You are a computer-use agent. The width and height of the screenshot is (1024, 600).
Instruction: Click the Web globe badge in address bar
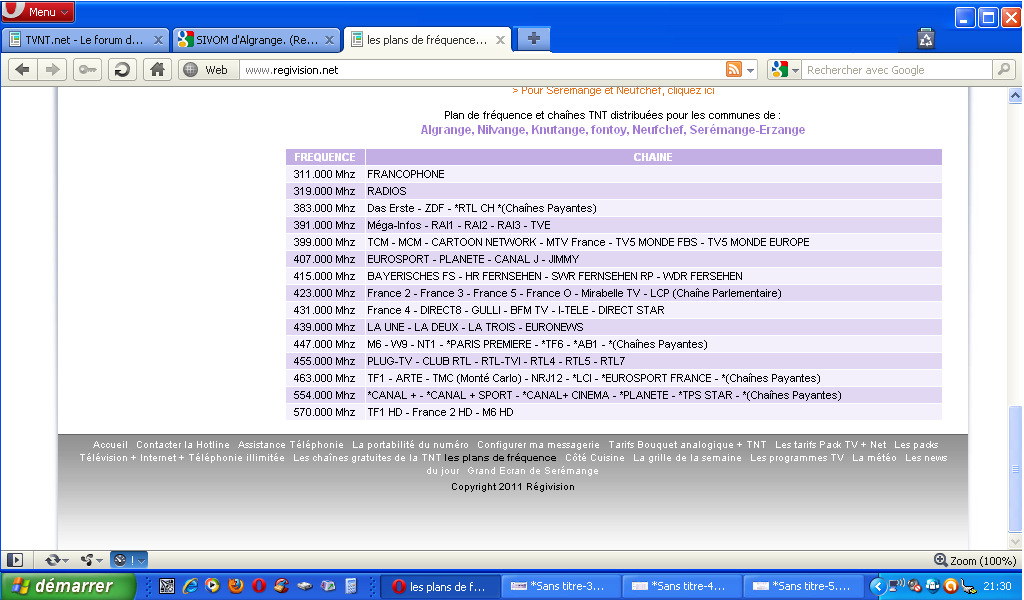207,70
